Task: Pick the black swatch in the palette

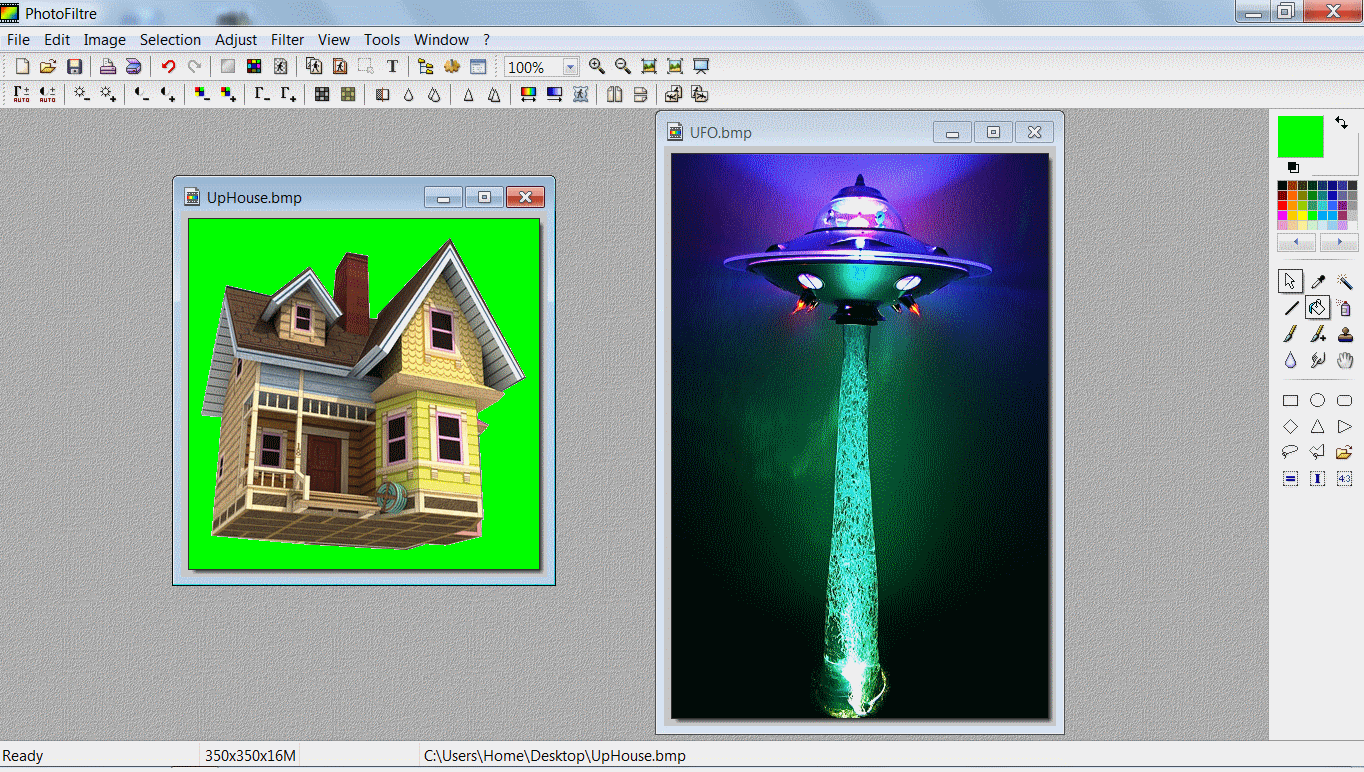Action: pos(1283,185)
